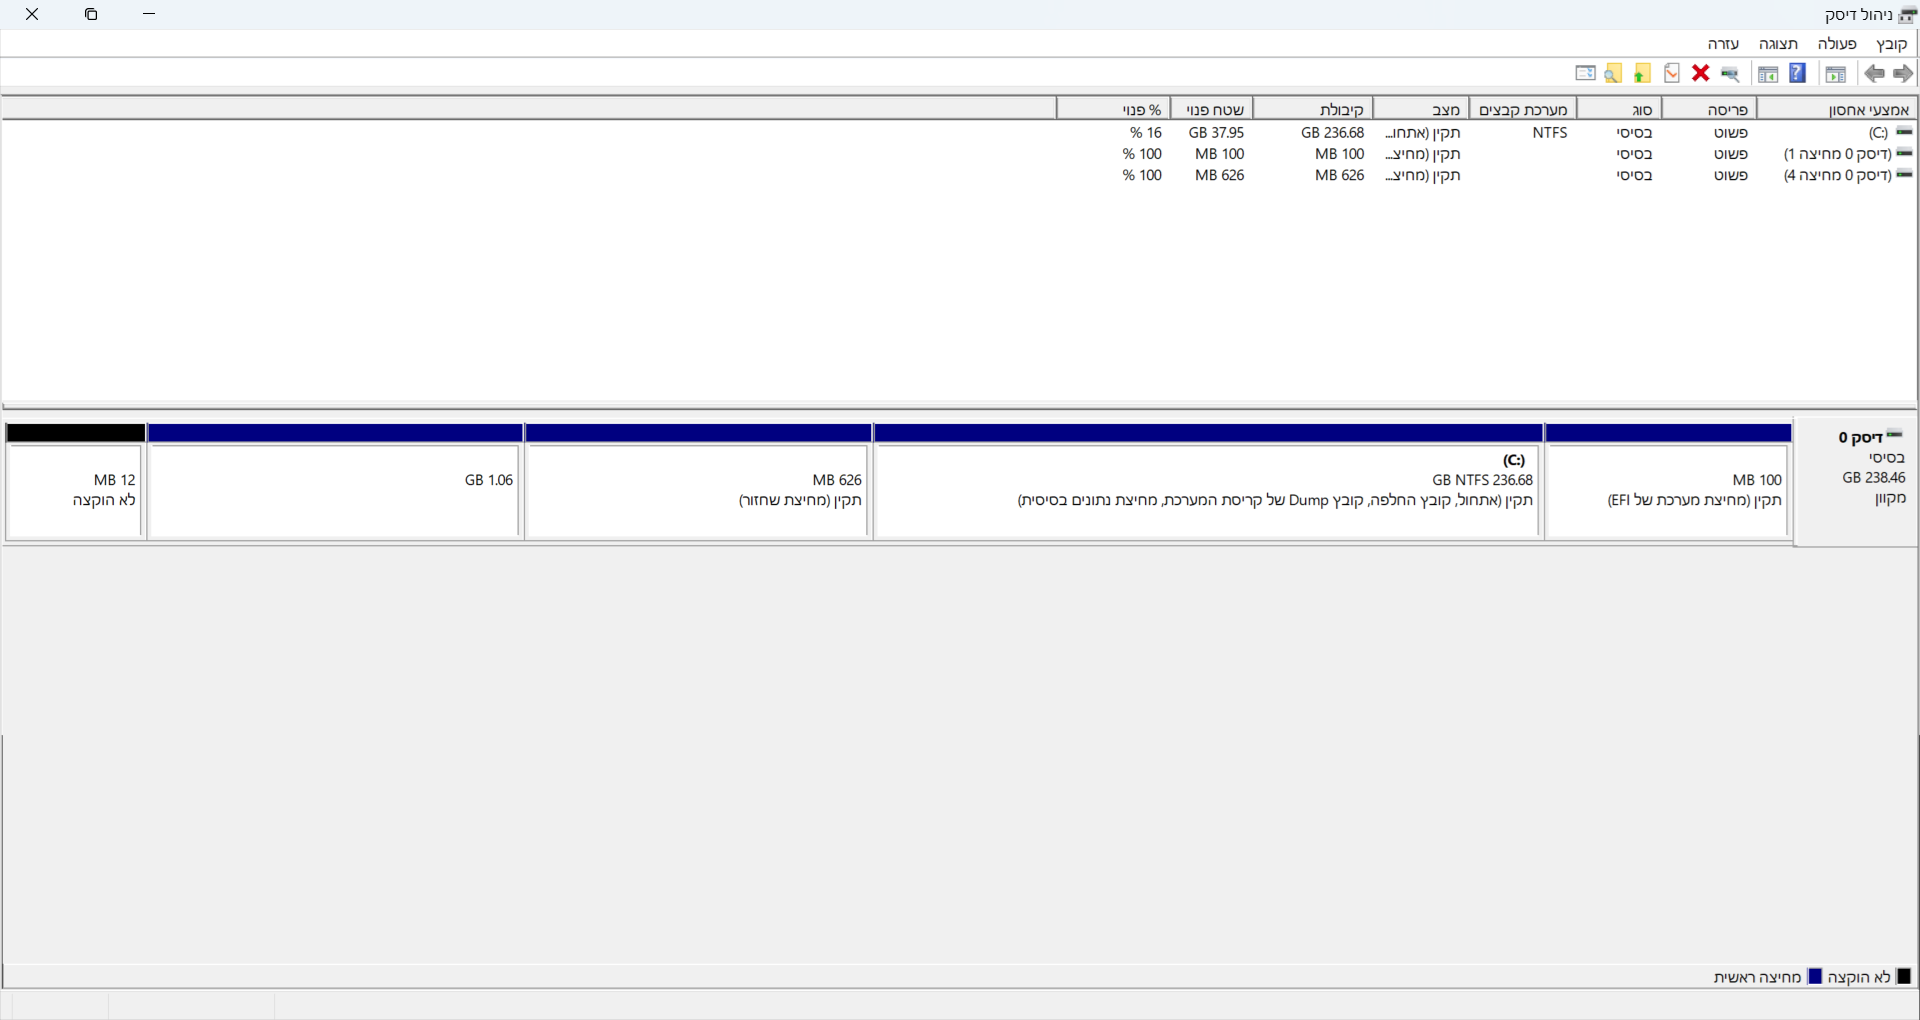The height and width of the screenshot is (1020, 1920).
Task: Toggle the console tree pane icon
Action: point(1835,73)
